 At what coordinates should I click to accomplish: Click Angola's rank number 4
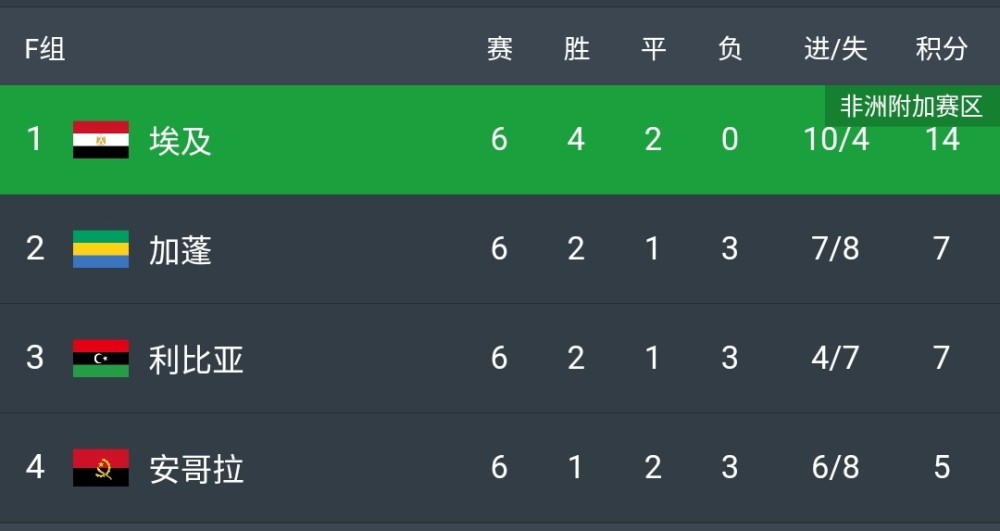click(35, 467)
